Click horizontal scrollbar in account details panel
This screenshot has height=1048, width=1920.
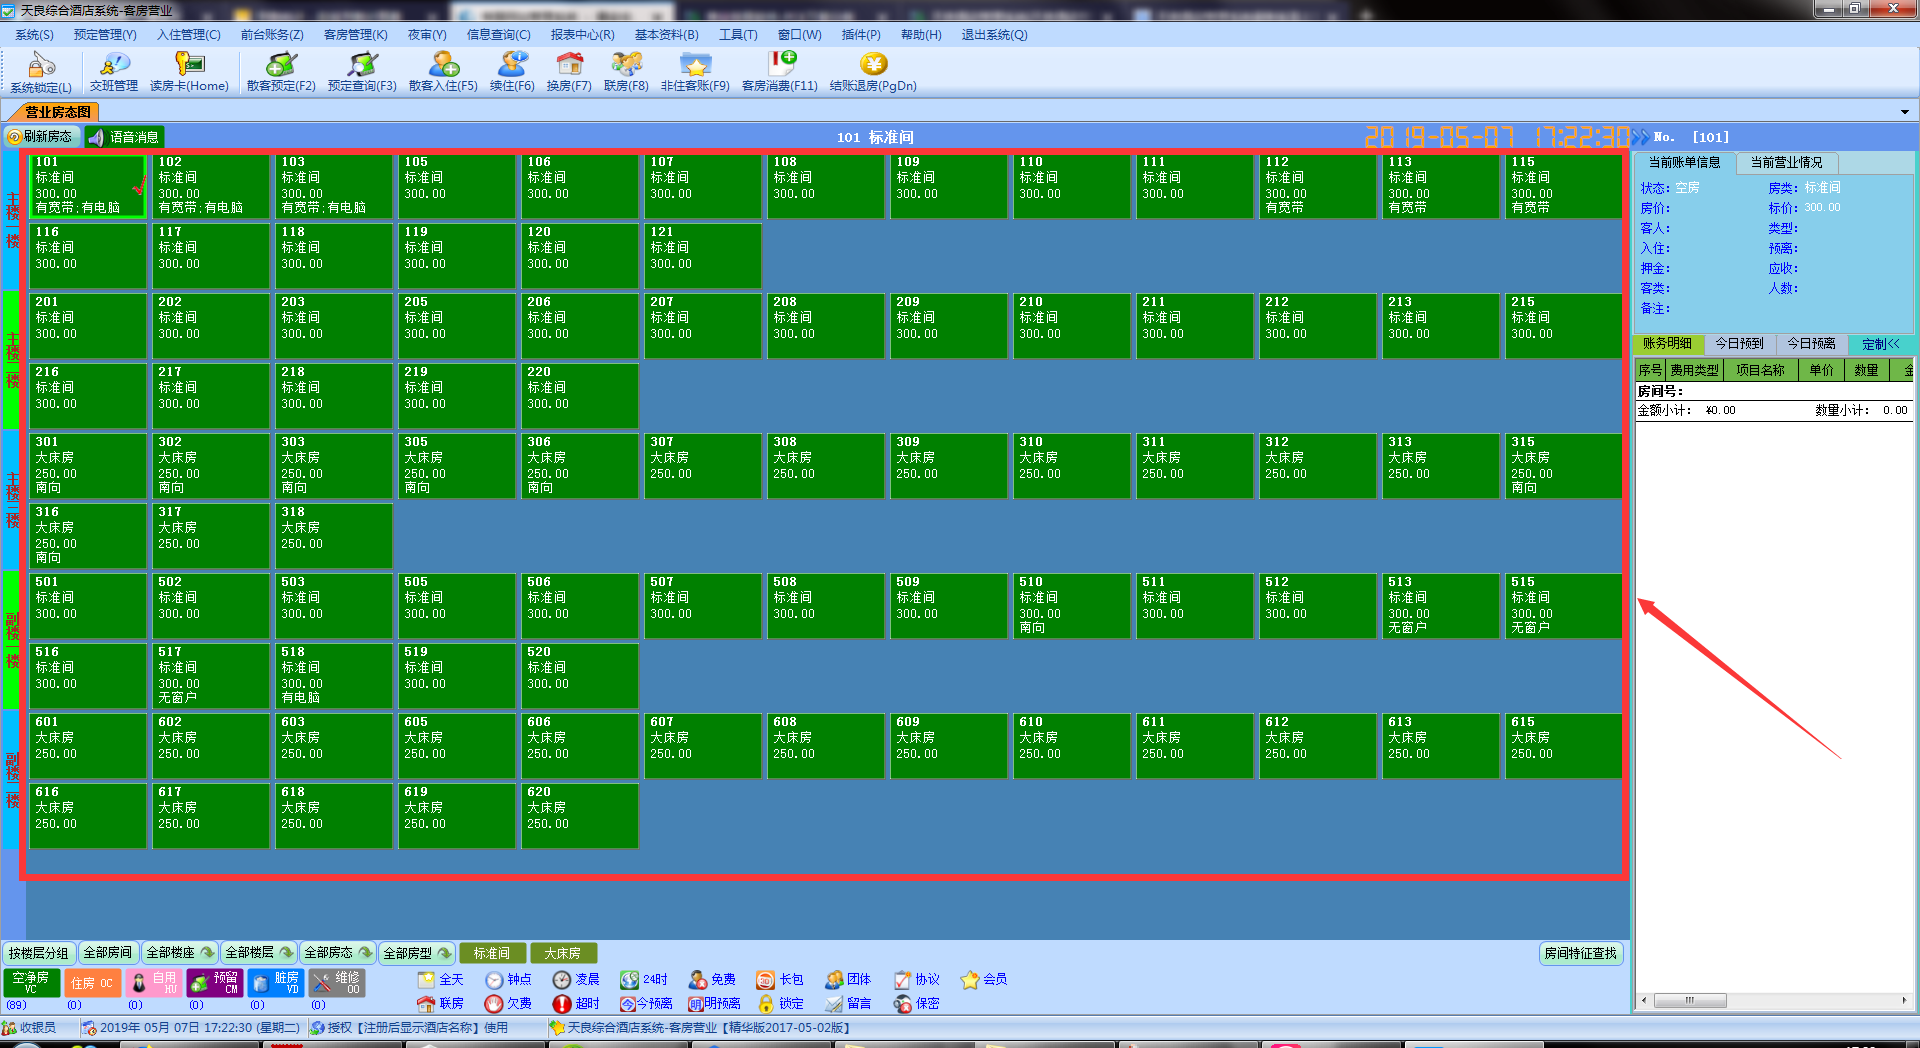click(x=1773, y=1001)
